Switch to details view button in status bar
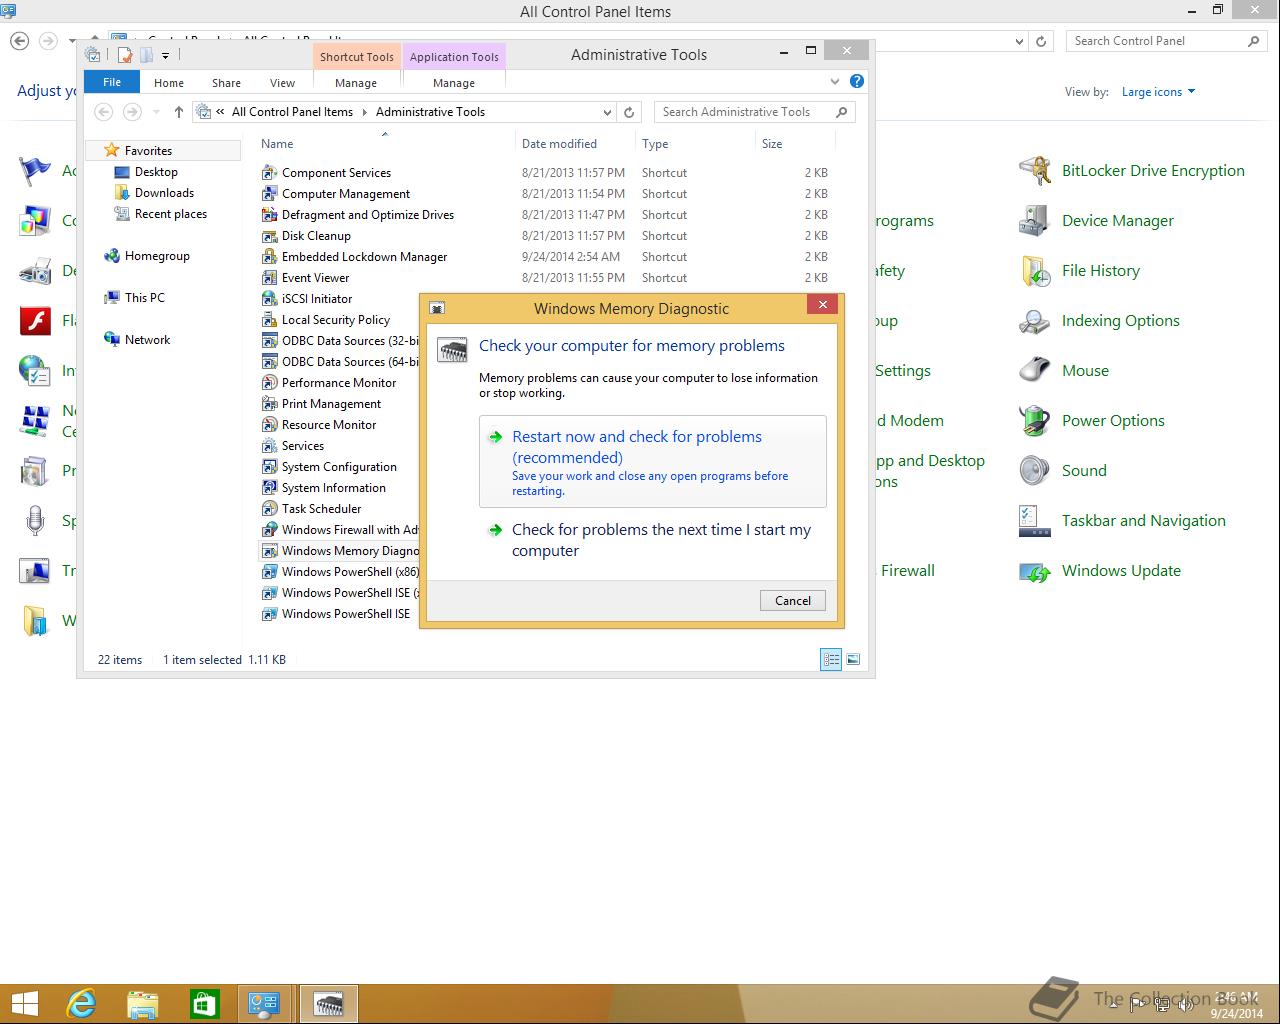1280x1024 pixels. [x=831, y=659]
